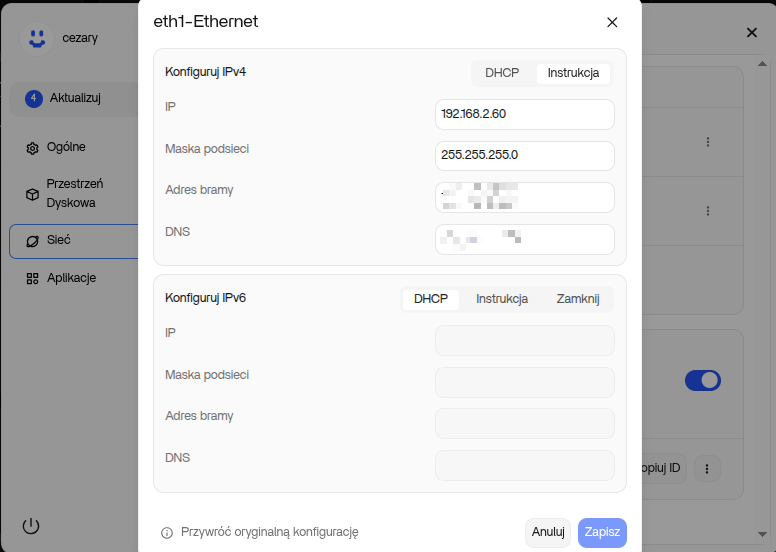The image size is (776, 552).
Task: Click the IPv4 IP address field
Action: 524,114
